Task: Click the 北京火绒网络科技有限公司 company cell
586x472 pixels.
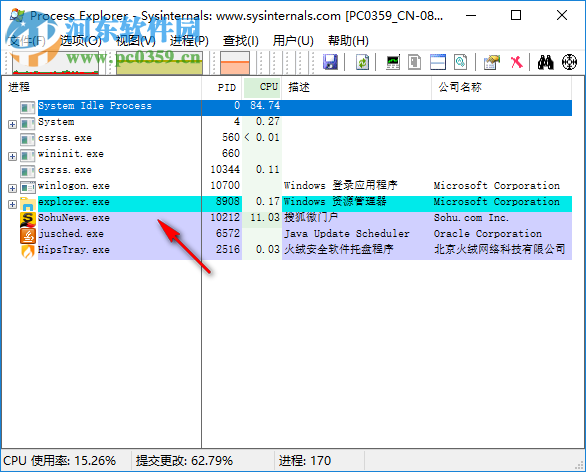Action: (500, 249)
